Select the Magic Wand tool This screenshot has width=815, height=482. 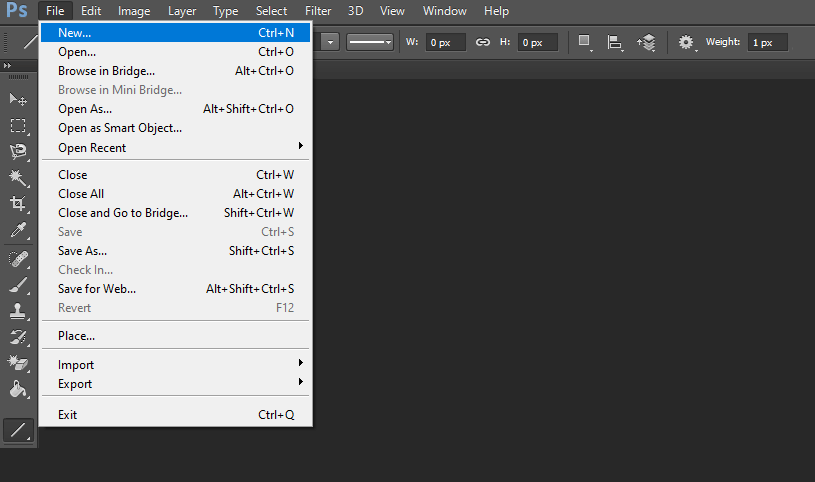coord(18,178)
